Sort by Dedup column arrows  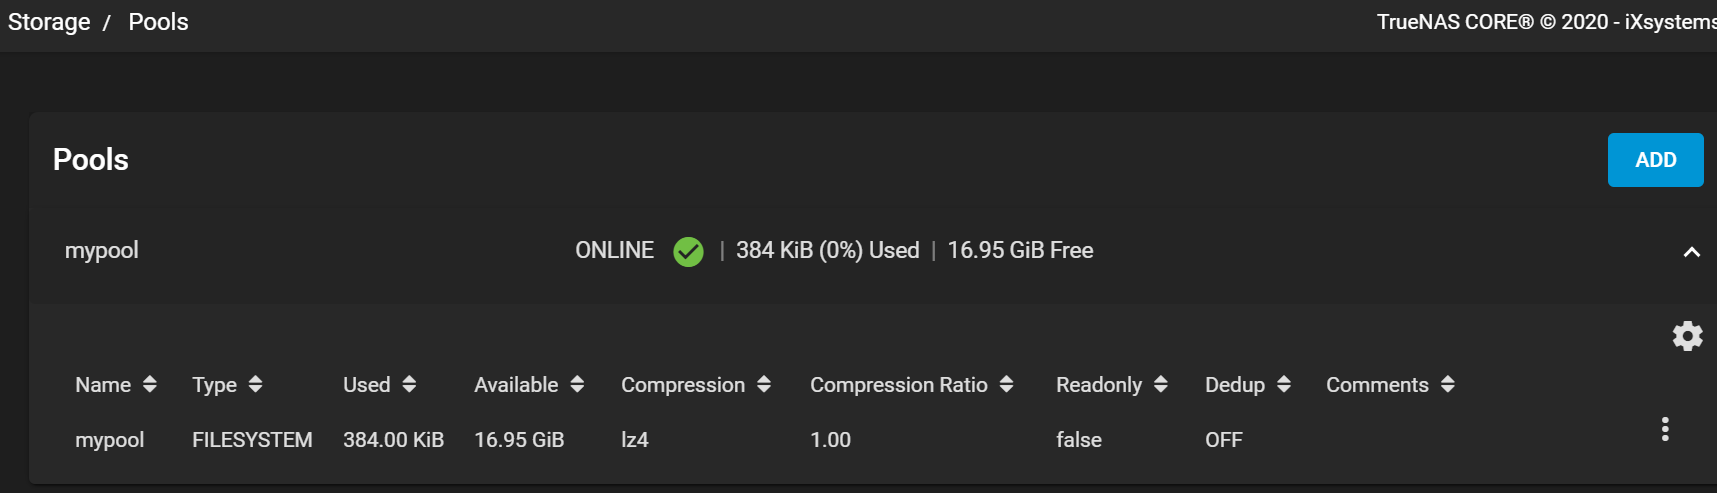point(1284,384)
